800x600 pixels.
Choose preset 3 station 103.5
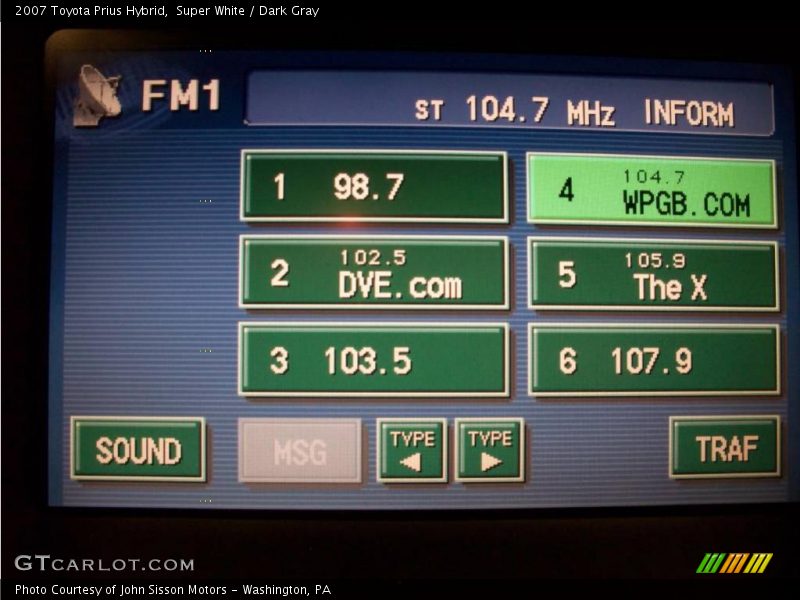[x=374, y=359]
